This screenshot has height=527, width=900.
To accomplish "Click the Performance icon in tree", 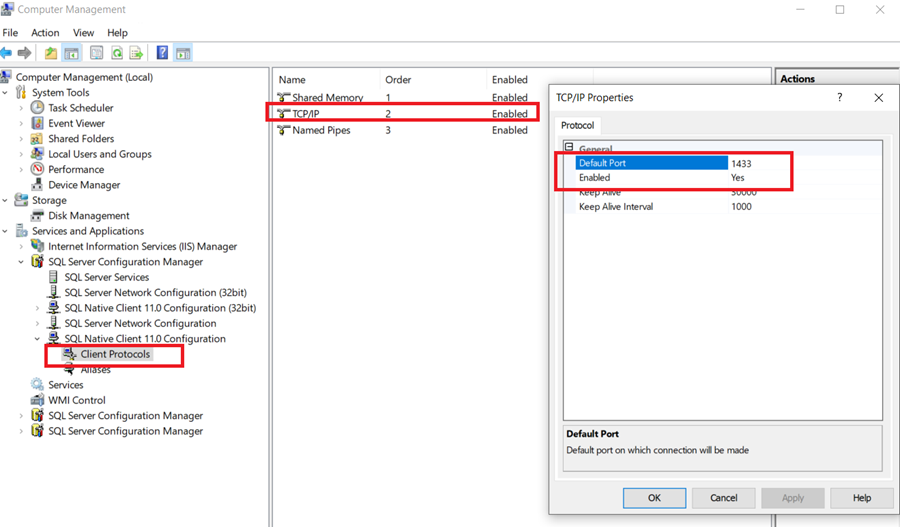I will point(37,169).
